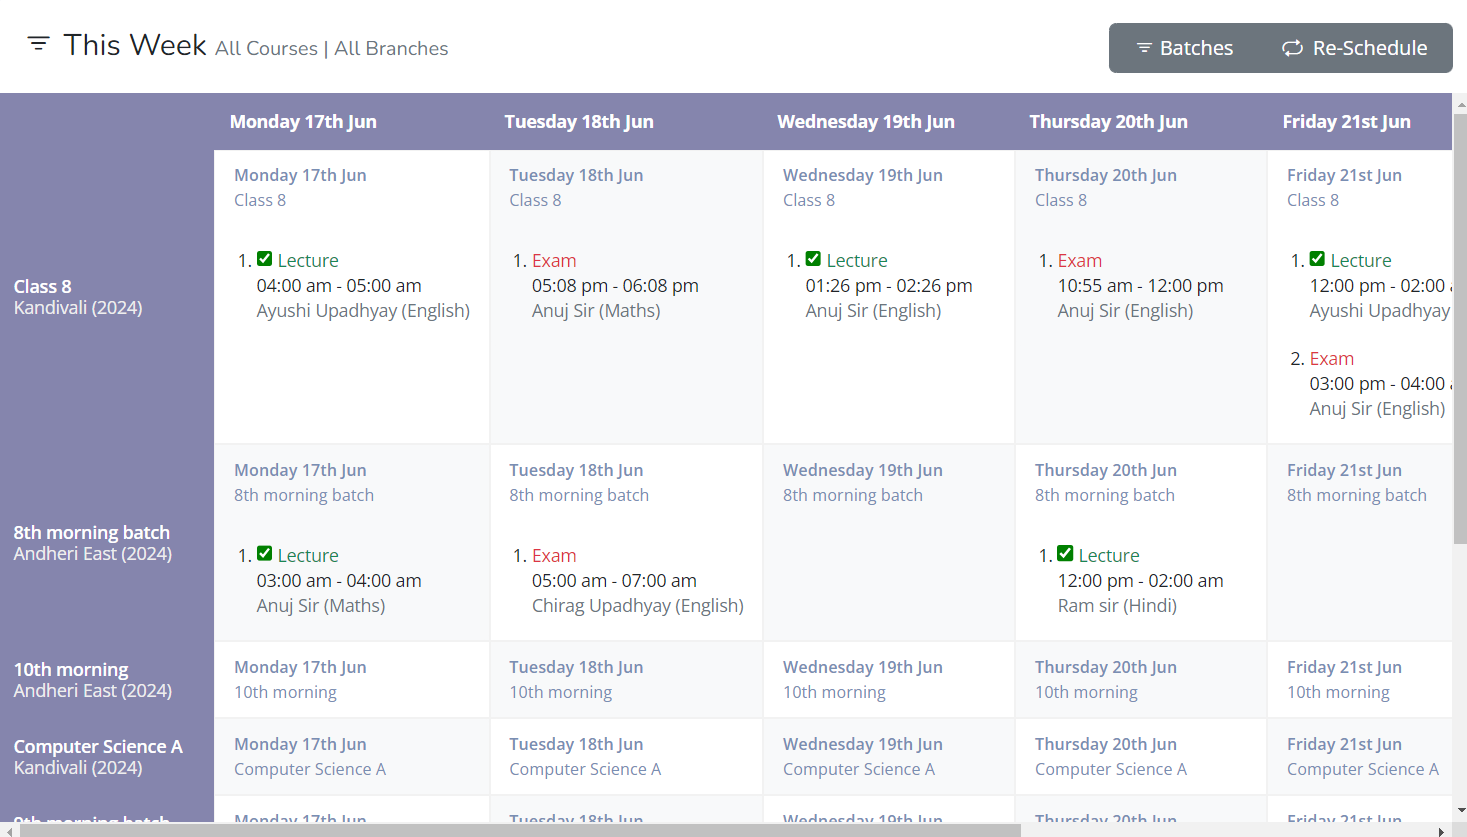Image resolution: width=1467 pixels, height=837 pixels.
Task: Toggle Thursday 8th morning batch Lecture checkbox
Action: 1065,554
